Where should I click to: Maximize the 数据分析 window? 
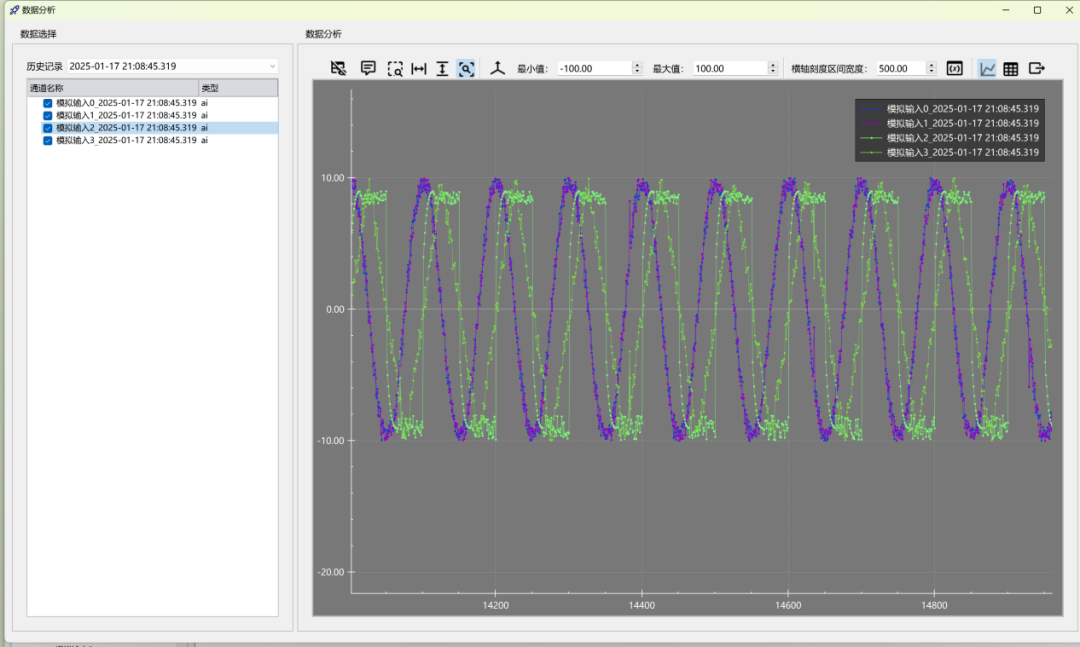[x=1037, y=10]
